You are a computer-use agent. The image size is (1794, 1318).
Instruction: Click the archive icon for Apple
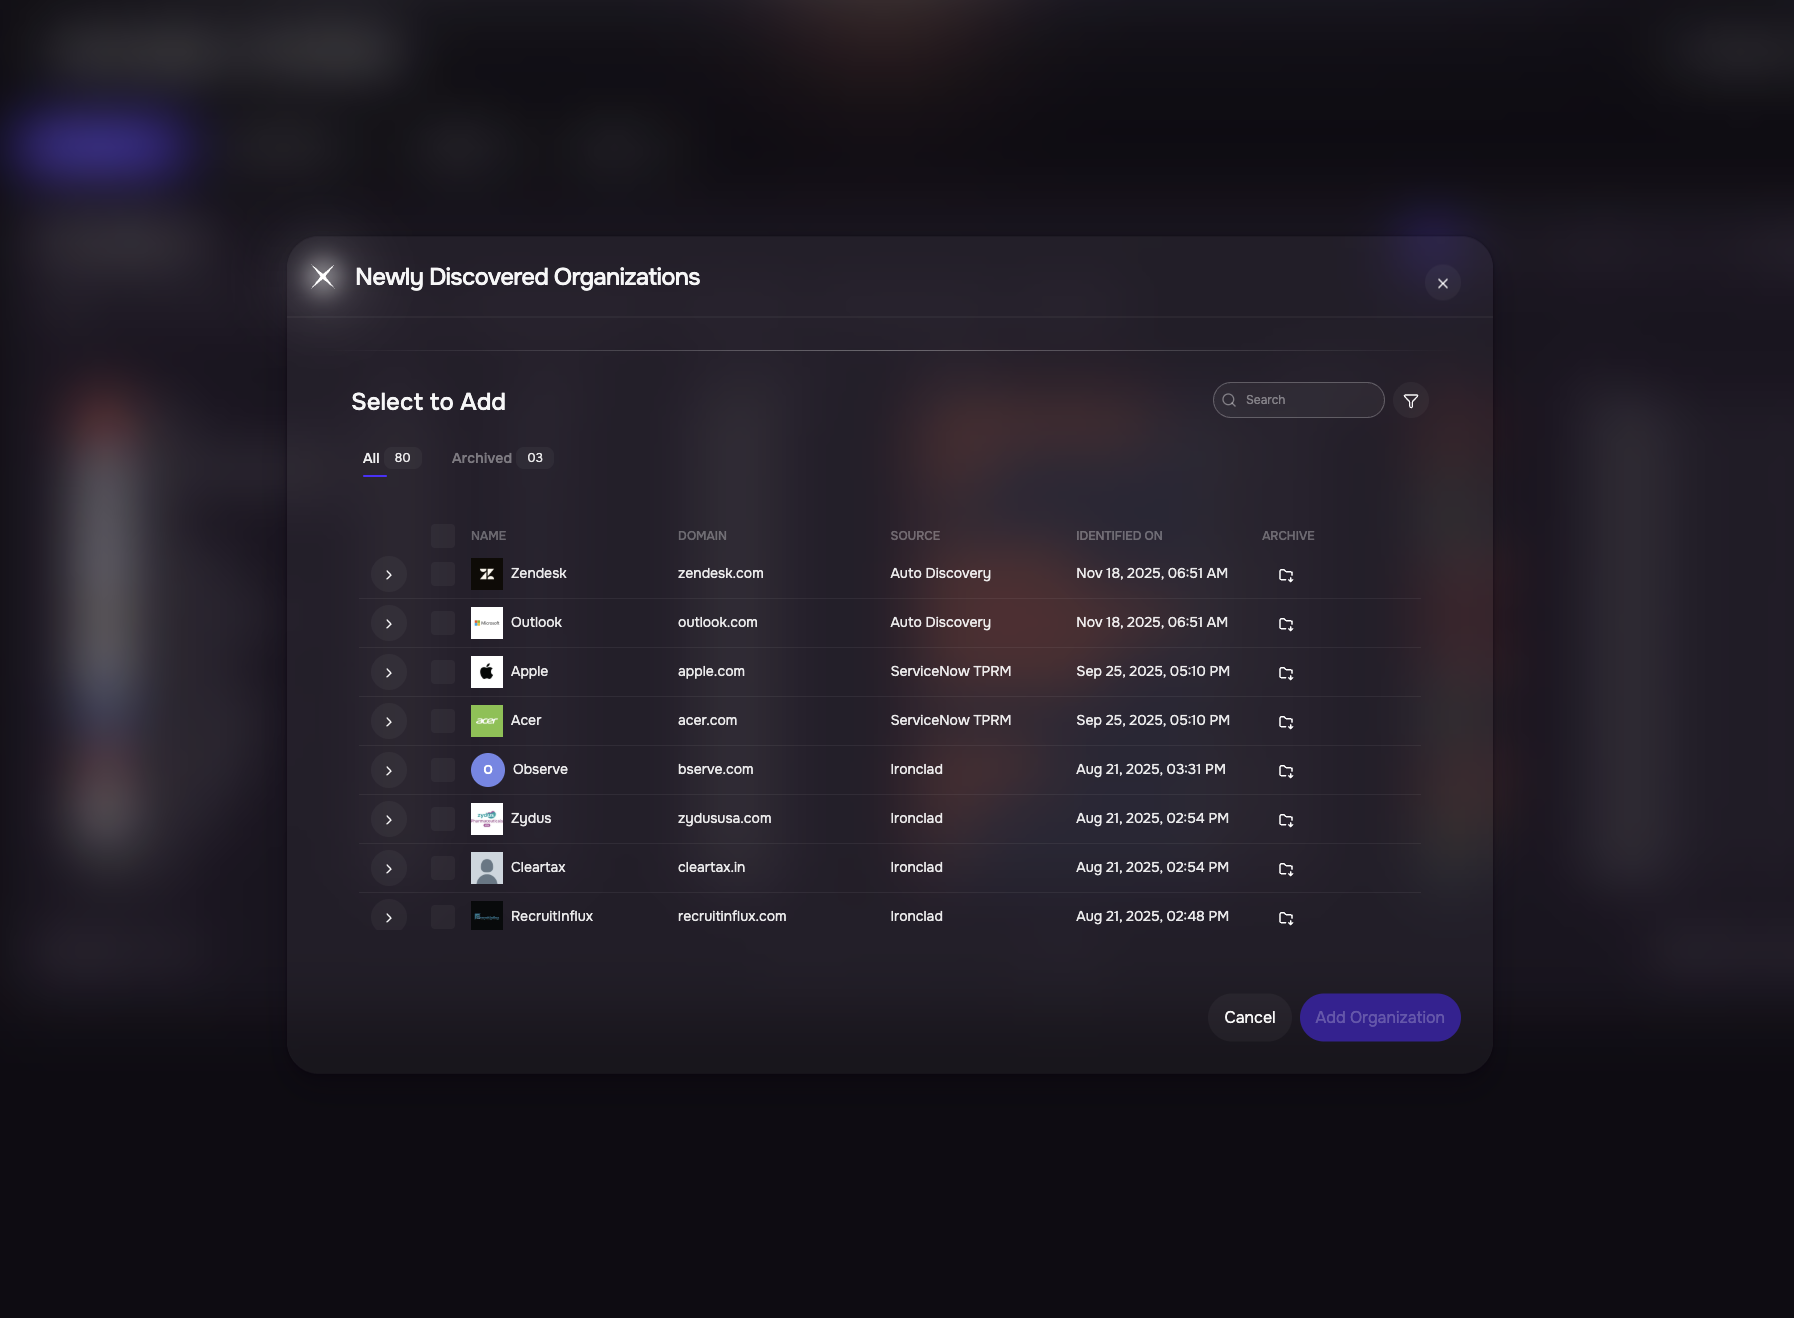tap(1286, 673)
